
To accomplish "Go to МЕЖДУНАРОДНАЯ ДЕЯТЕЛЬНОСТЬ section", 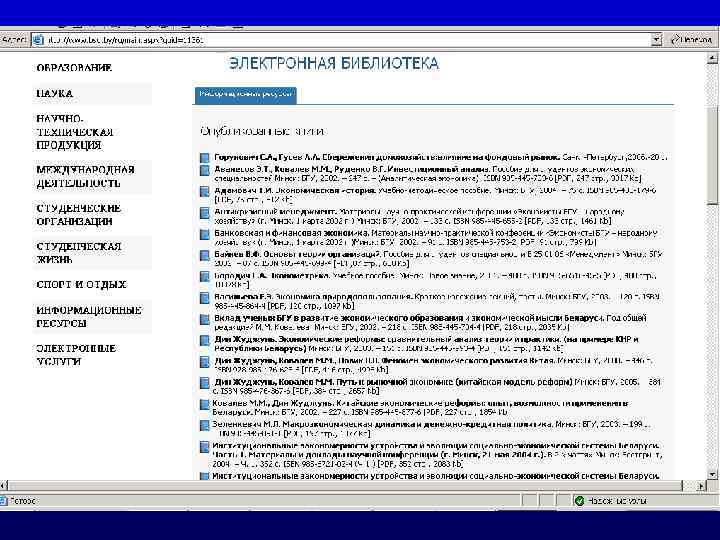I will (85, 176).
